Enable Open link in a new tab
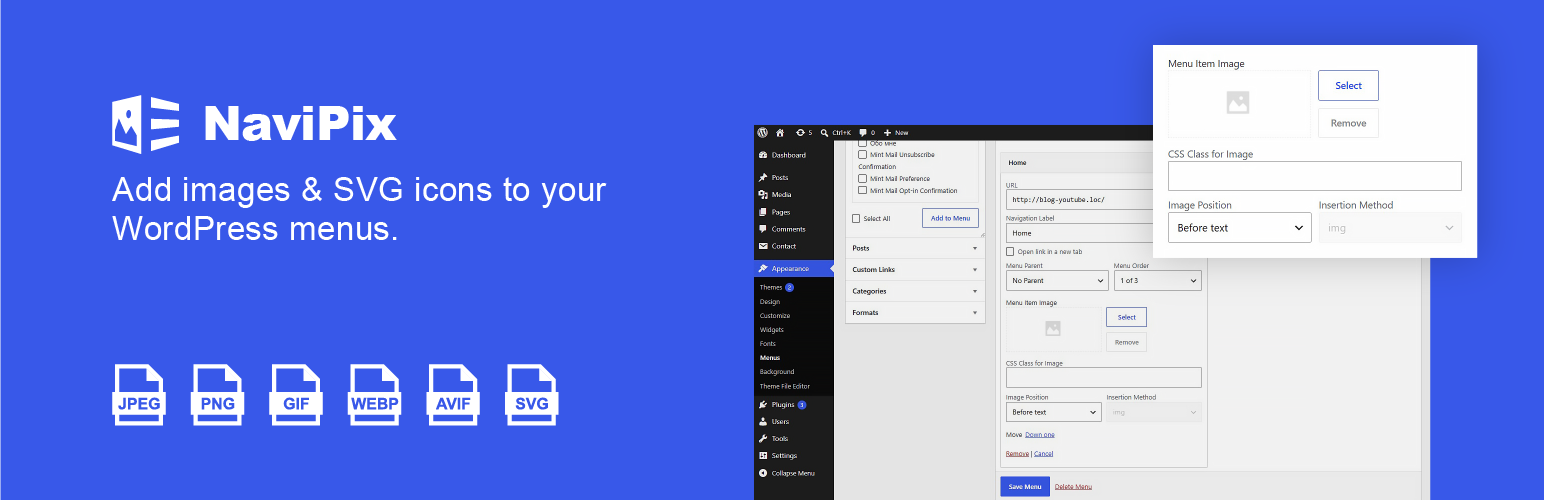 (1010, 251)
